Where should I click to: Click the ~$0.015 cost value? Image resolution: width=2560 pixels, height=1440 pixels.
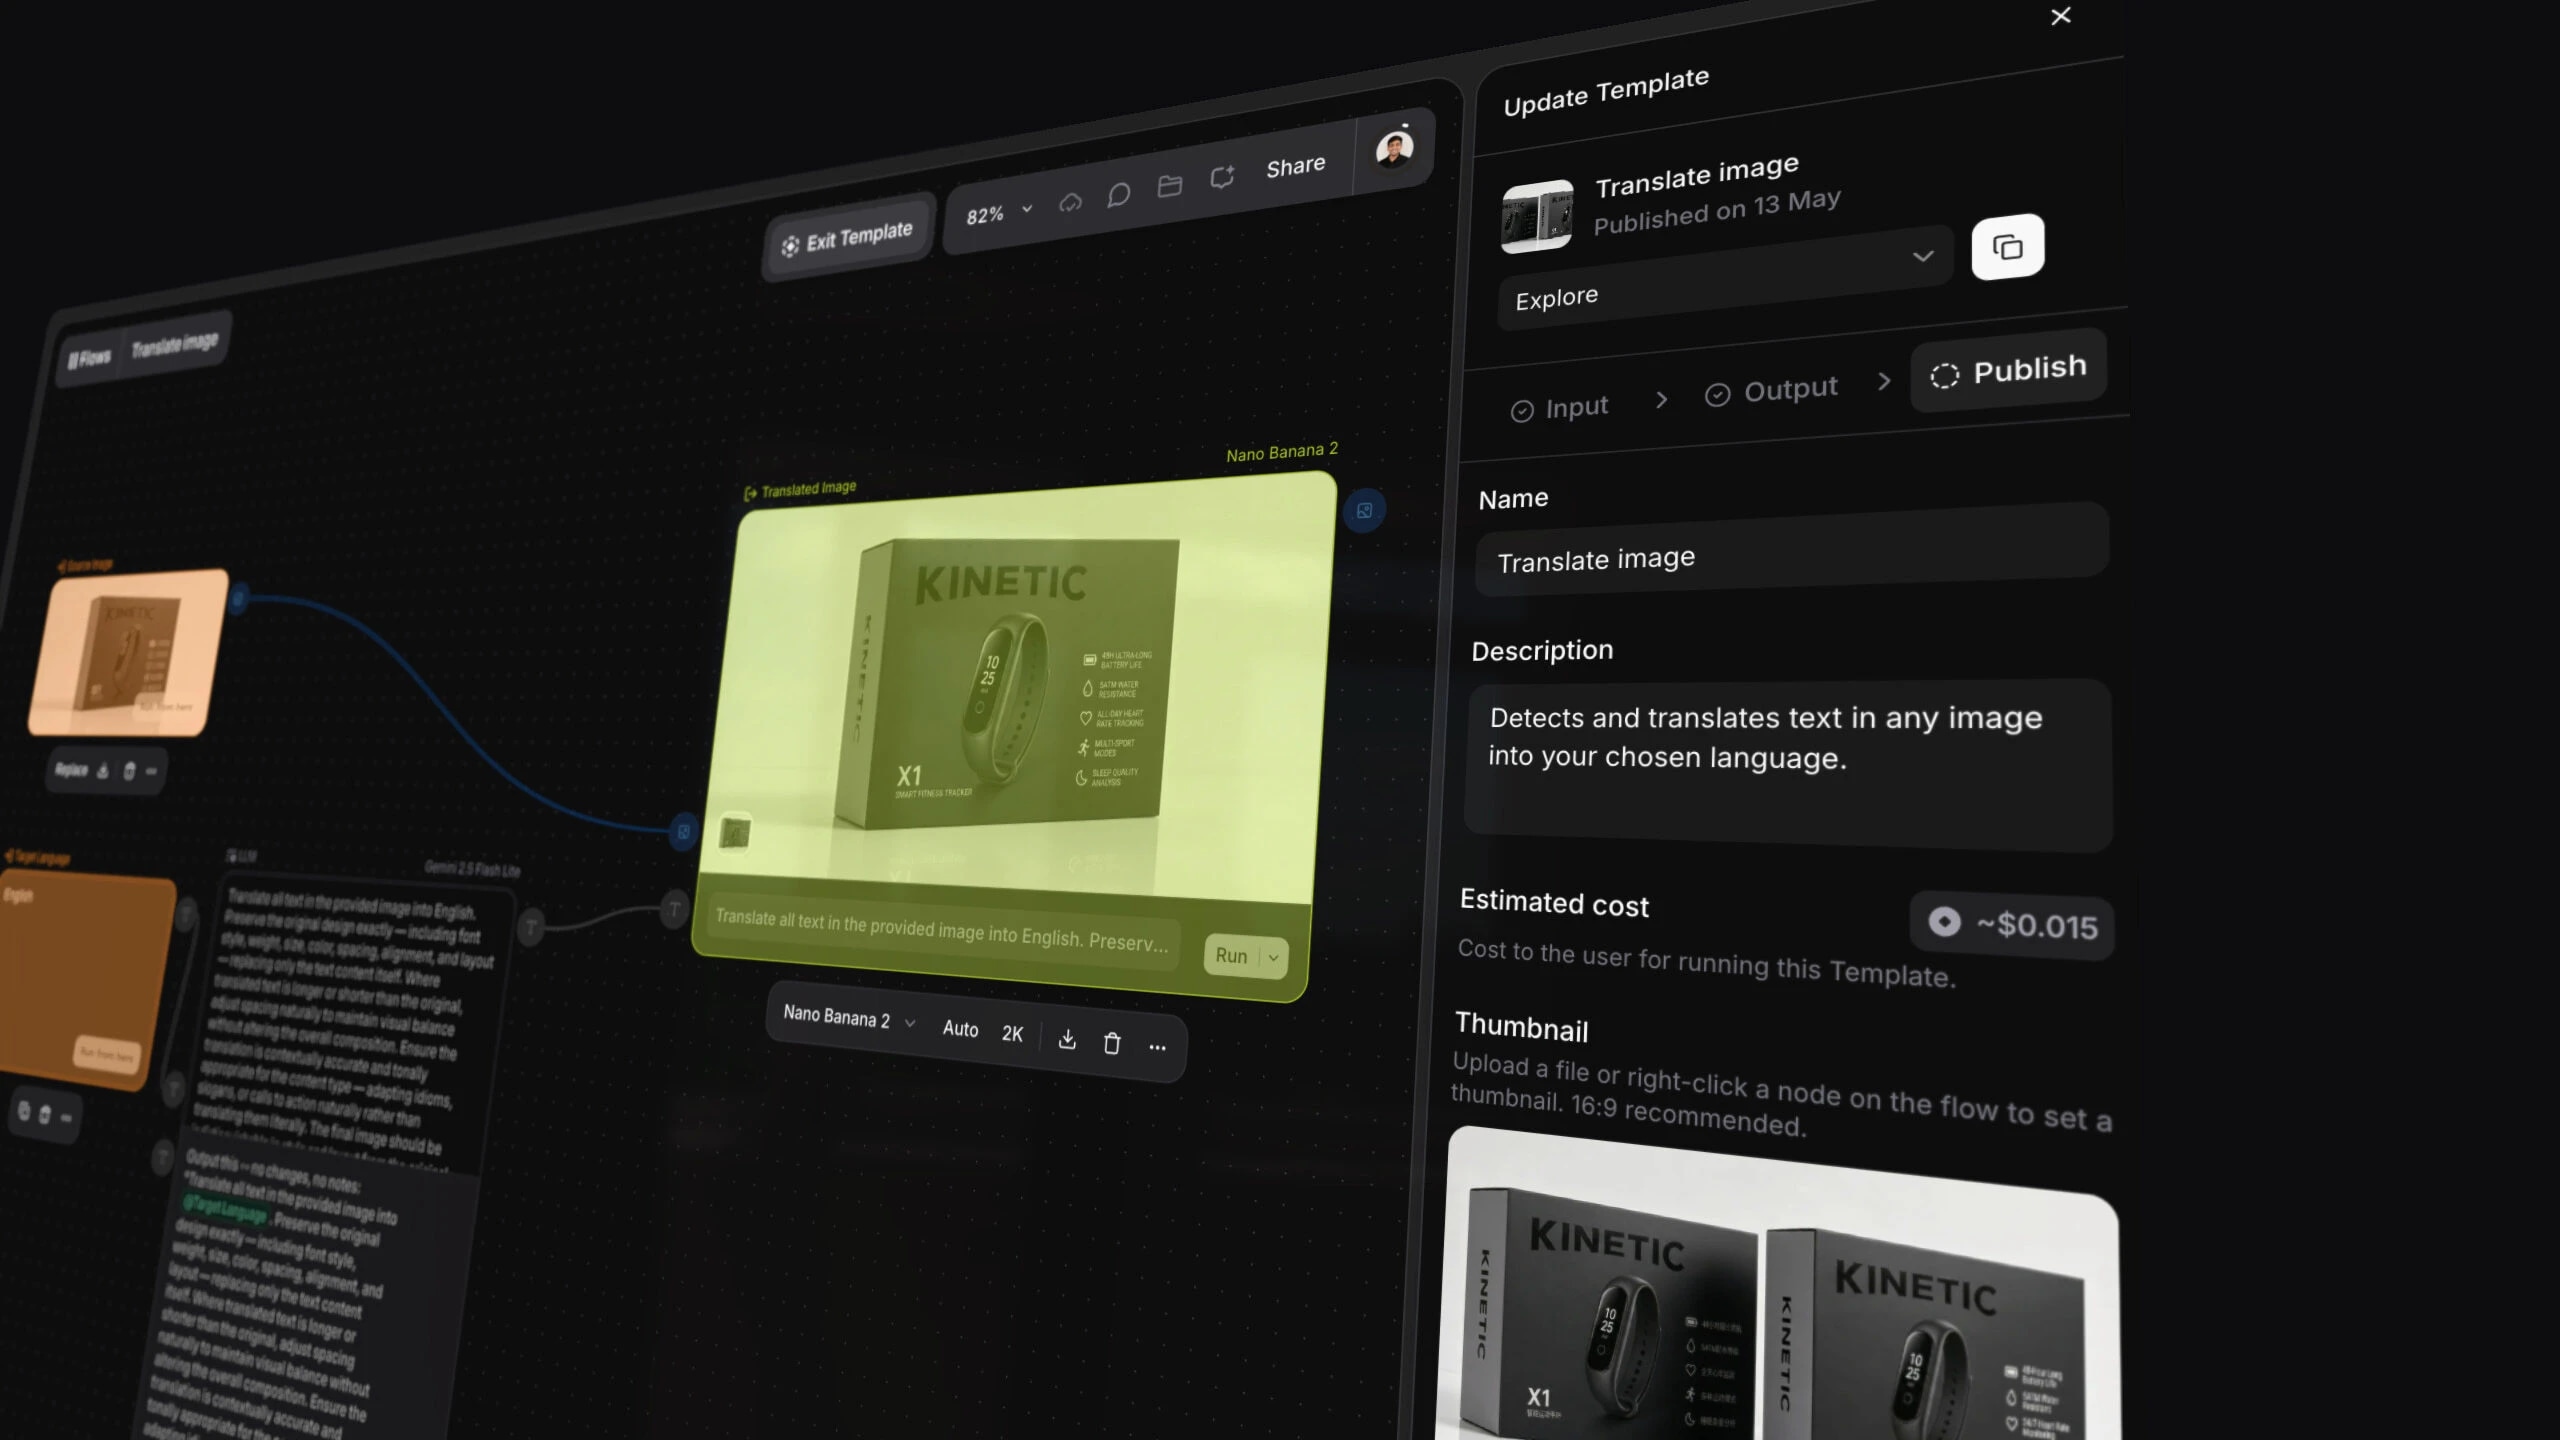click(2037, 926)
